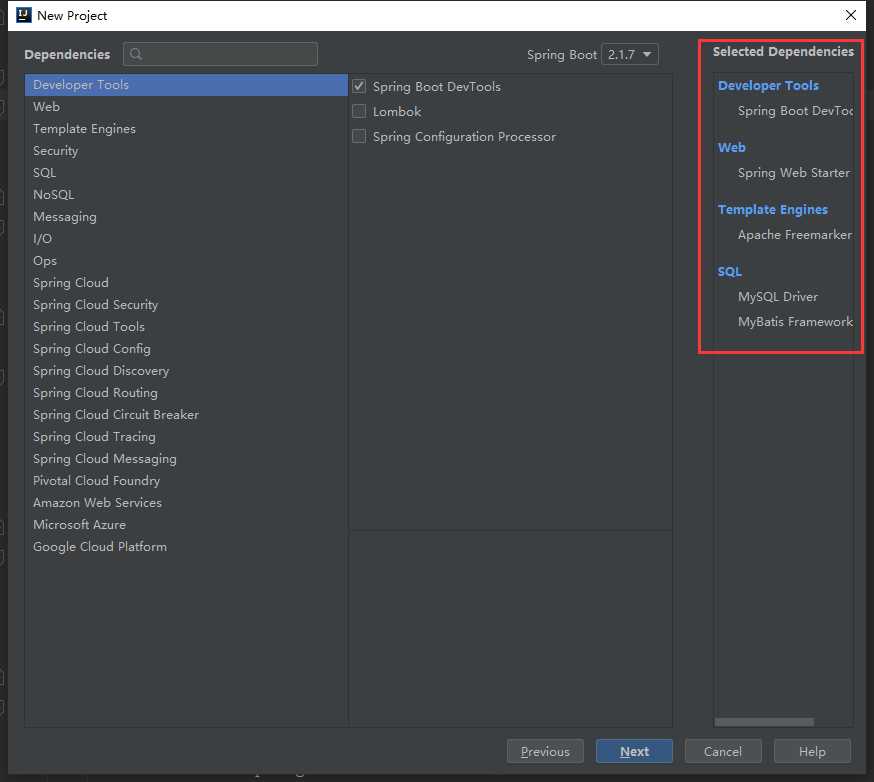This screenshot has height=782, width=874.
Task: Choose the SQL category in list
Action: point(186,173)
